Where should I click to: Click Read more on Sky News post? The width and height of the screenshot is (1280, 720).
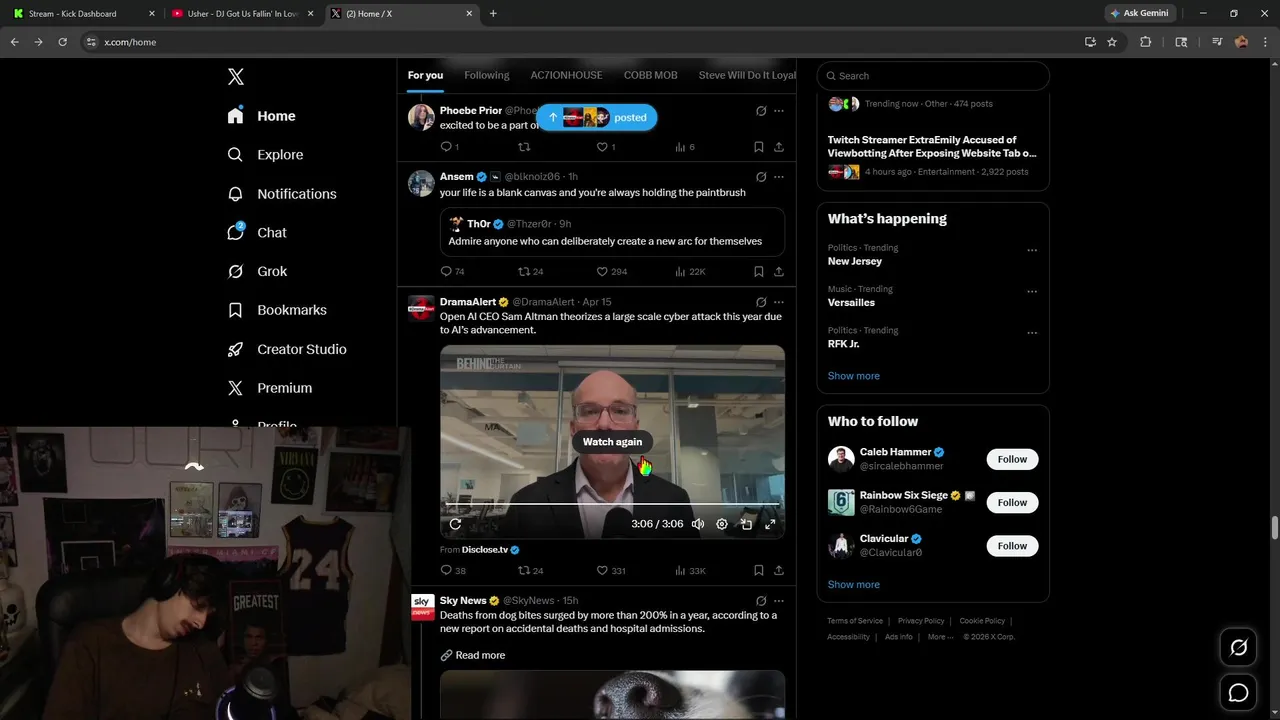point(473,655)
